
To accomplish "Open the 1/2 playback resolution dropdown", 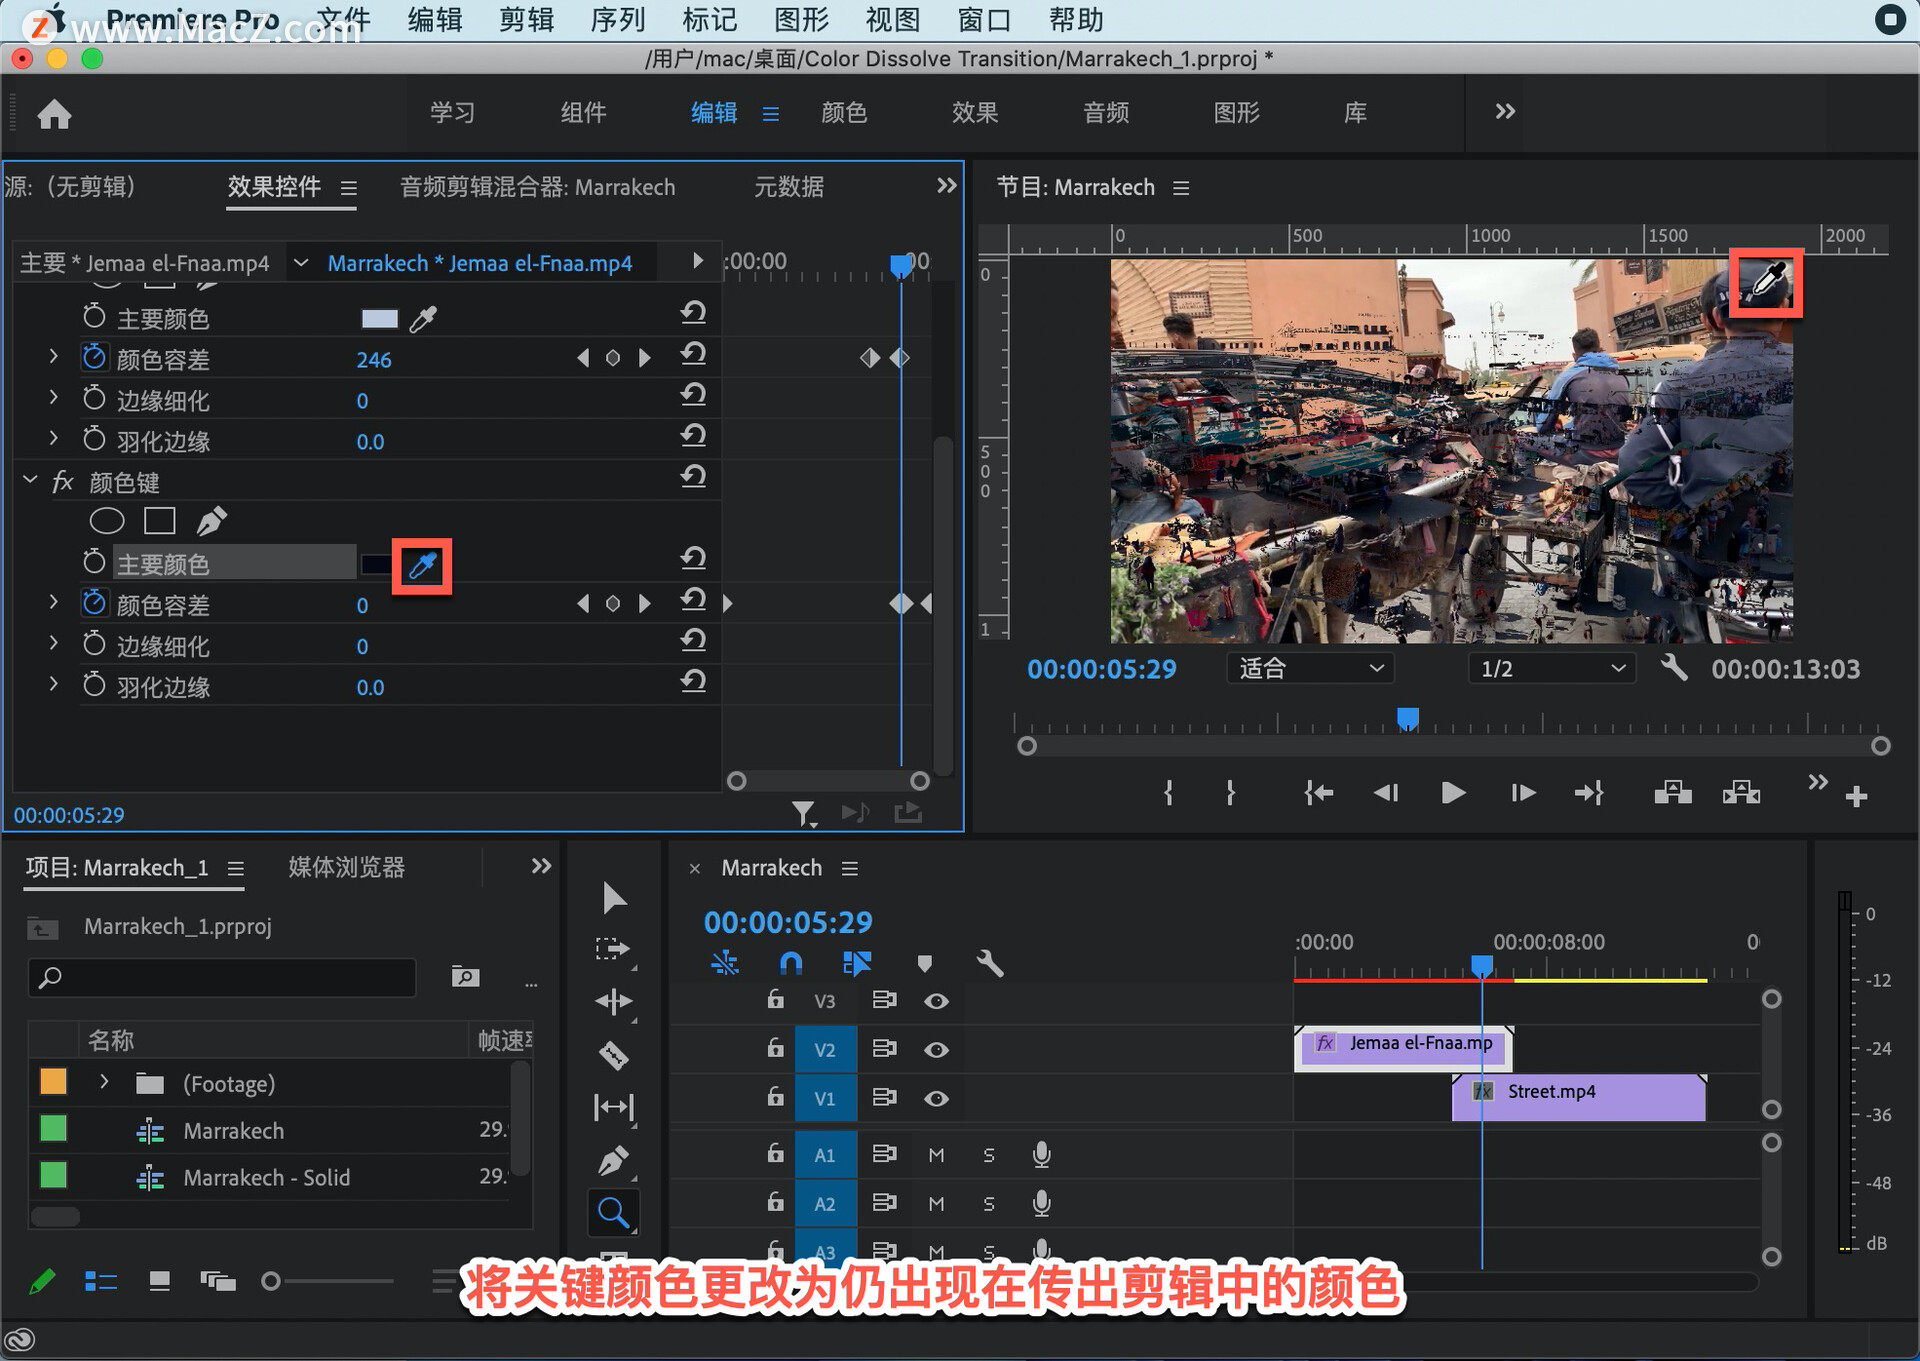I will click(x=1551, y=669).
